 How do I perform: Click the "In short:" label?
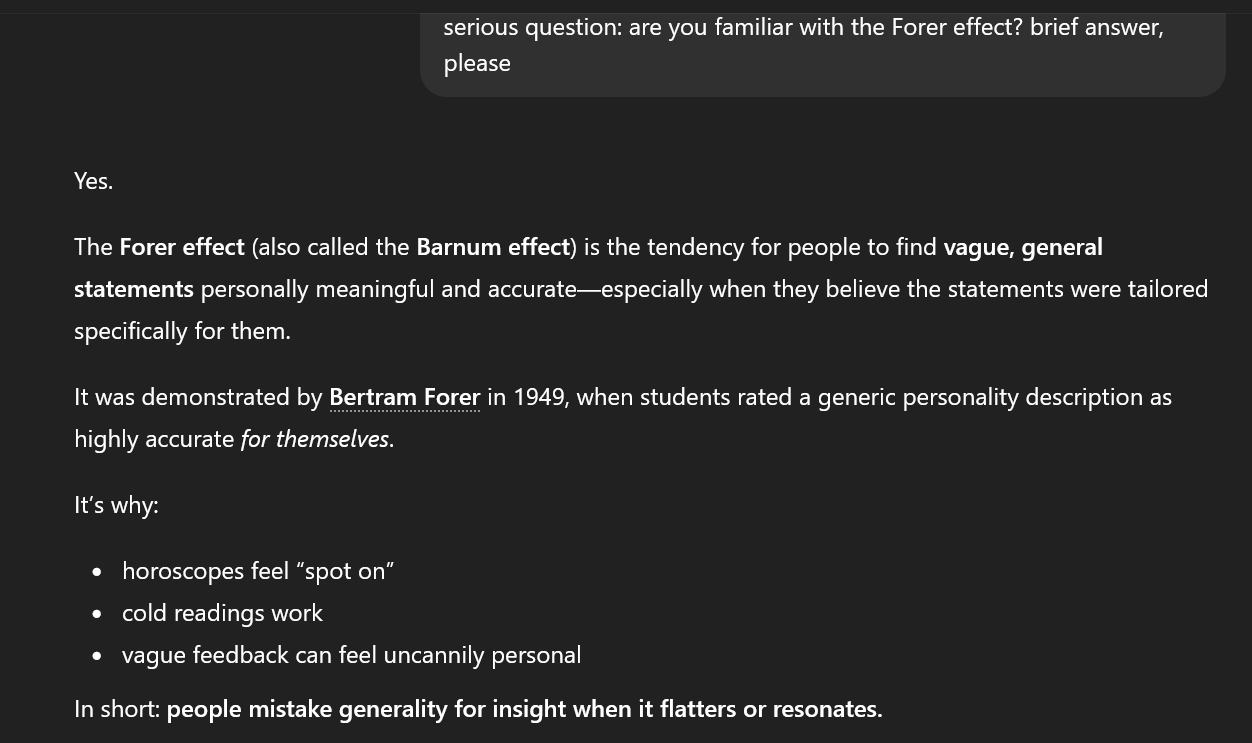(117, 709)
